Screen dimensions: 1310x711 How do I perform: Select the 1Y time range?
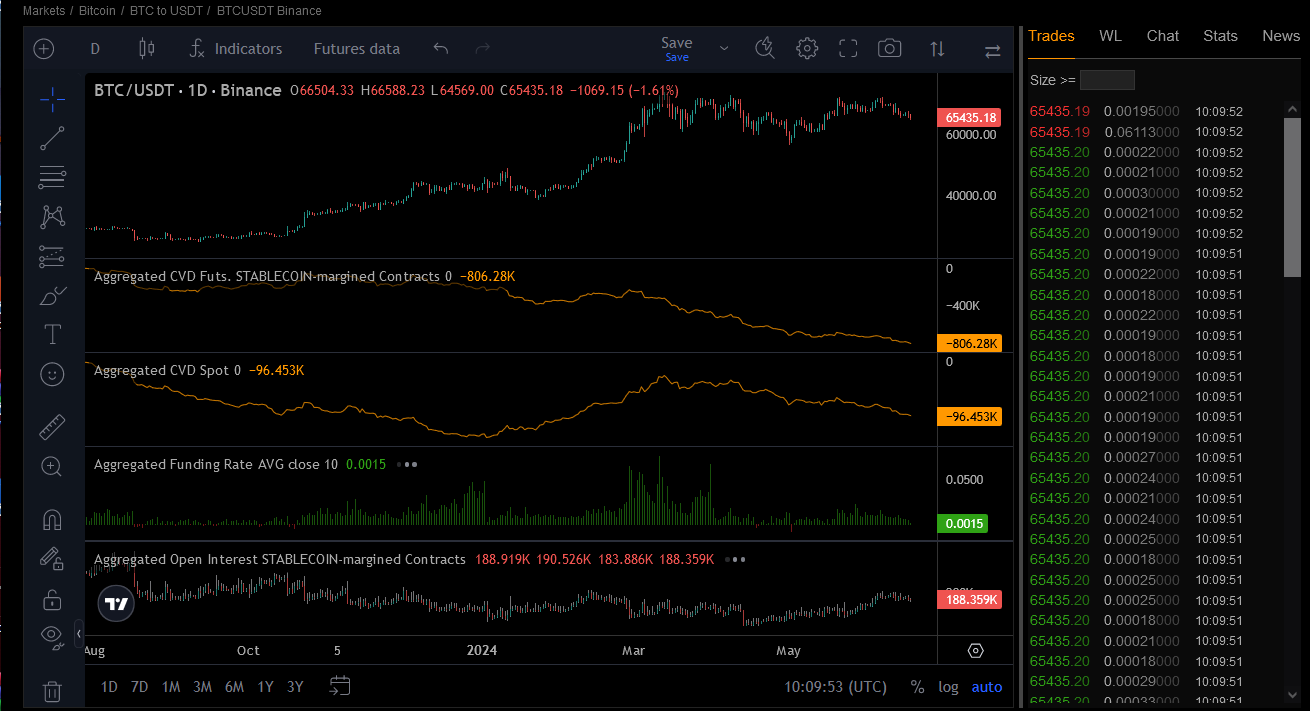(x=265, y=687)
